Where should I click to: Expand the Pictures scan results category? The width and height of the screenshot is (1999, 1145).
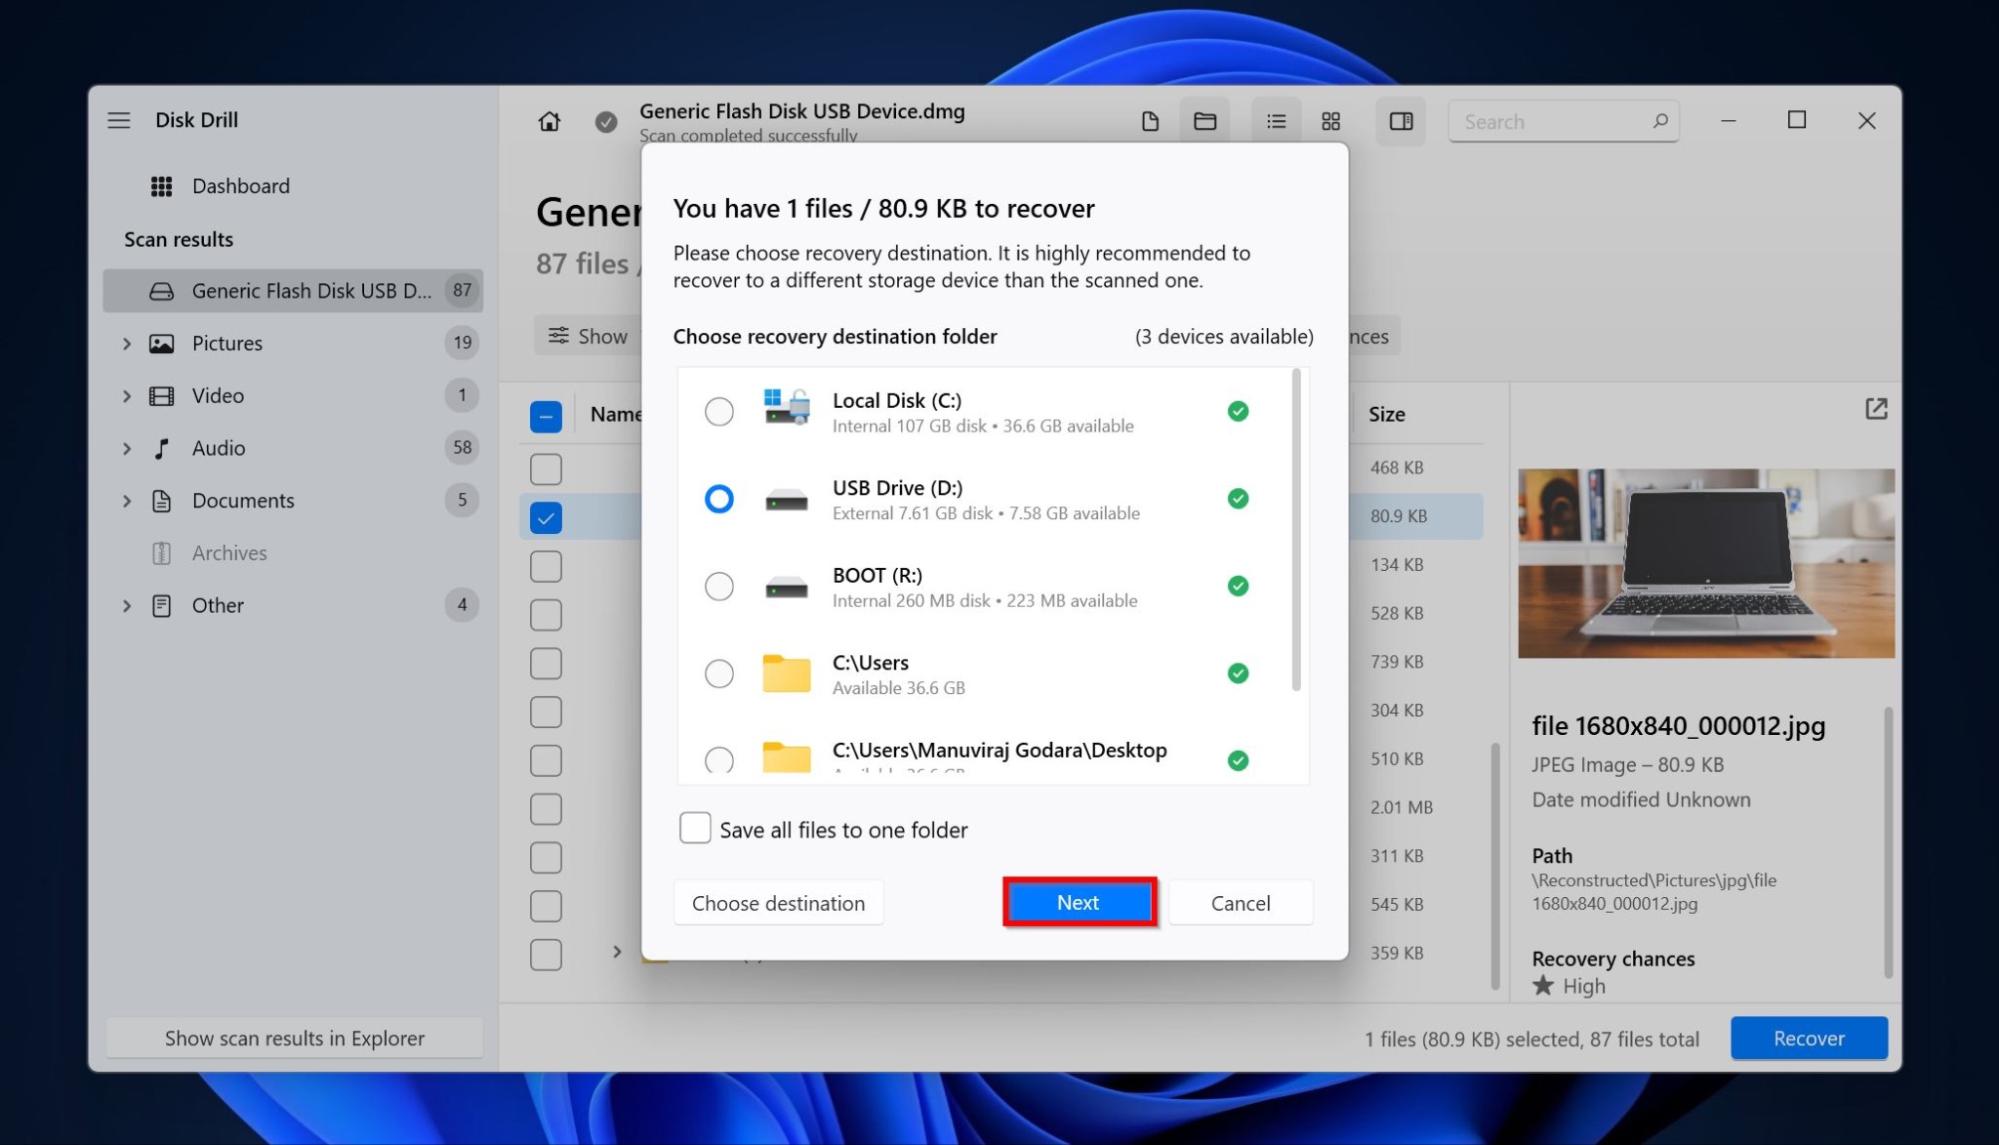(x=126, y=342)
